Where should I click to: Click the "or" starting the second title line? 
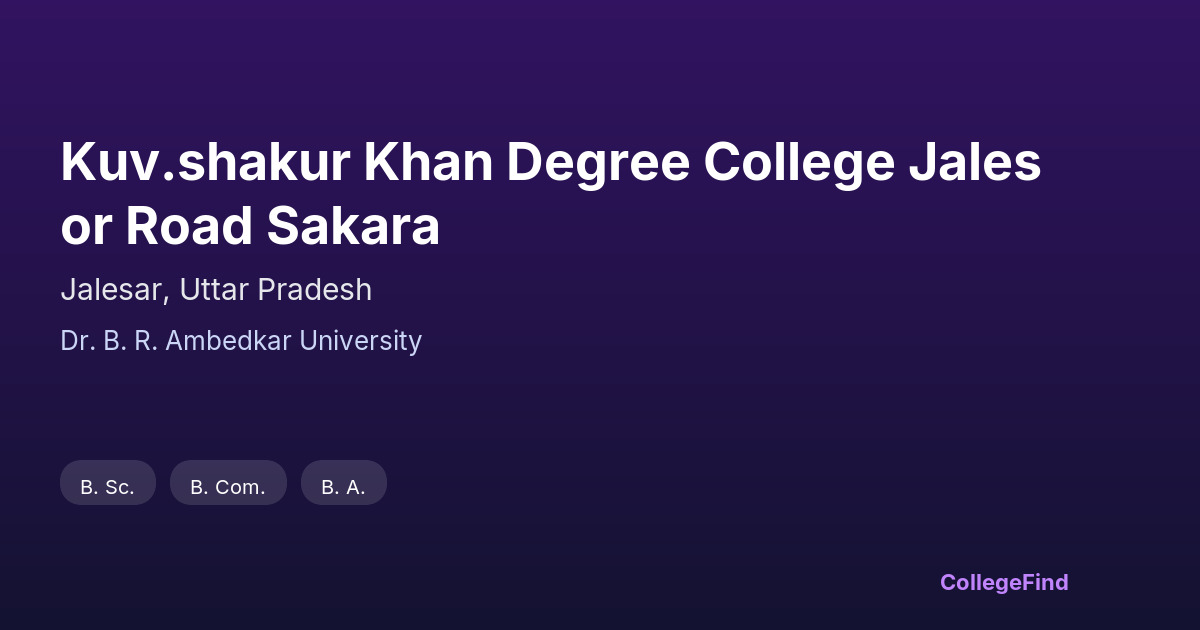(x=86, y=227)
